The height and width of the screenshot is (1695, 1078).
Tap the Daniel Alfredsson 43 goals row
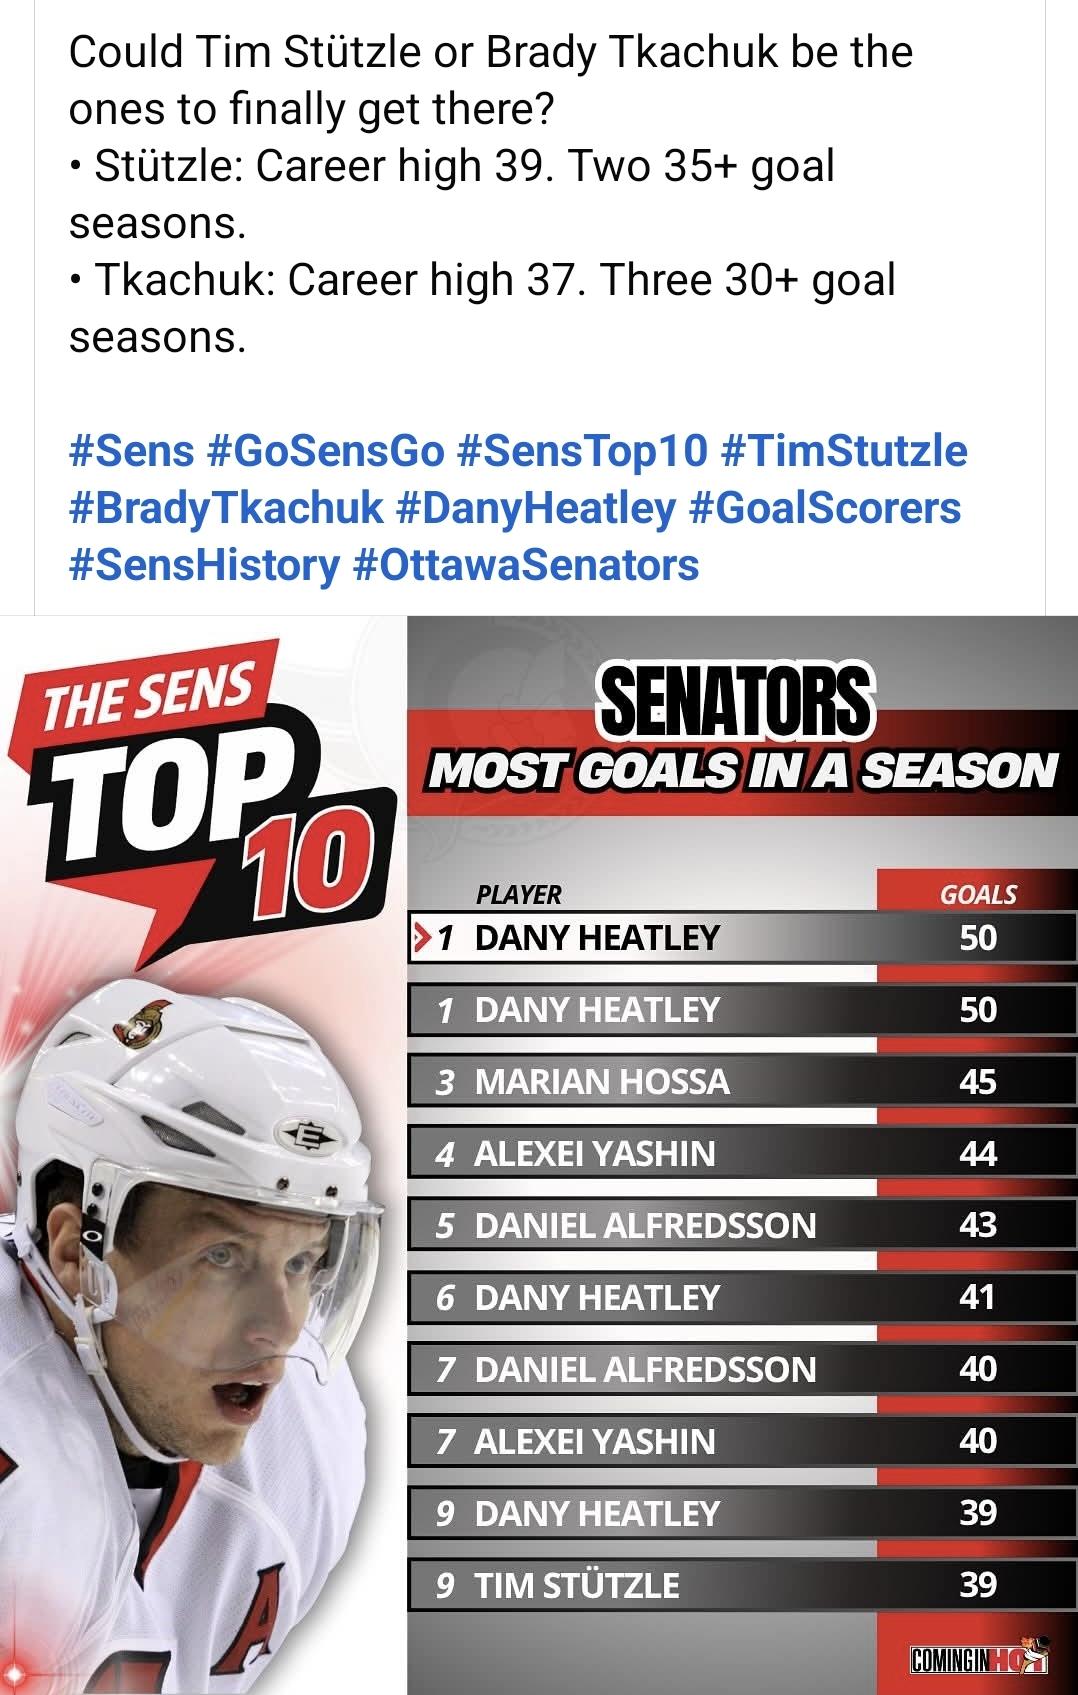point(741,1225)
